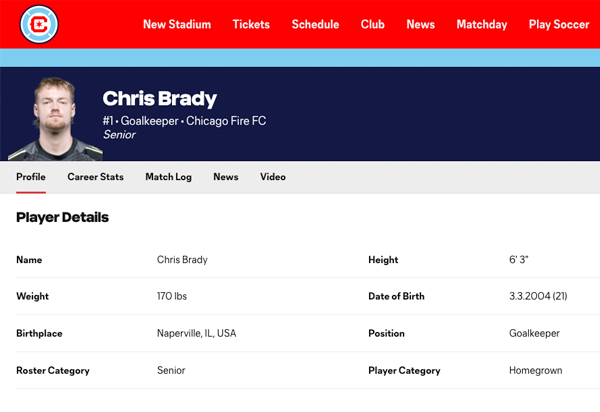The height and width of the screenshot is (412, 600).
Task: Open the New Stadium menu item
Action: pyautogui.click(x=177, y=24)
